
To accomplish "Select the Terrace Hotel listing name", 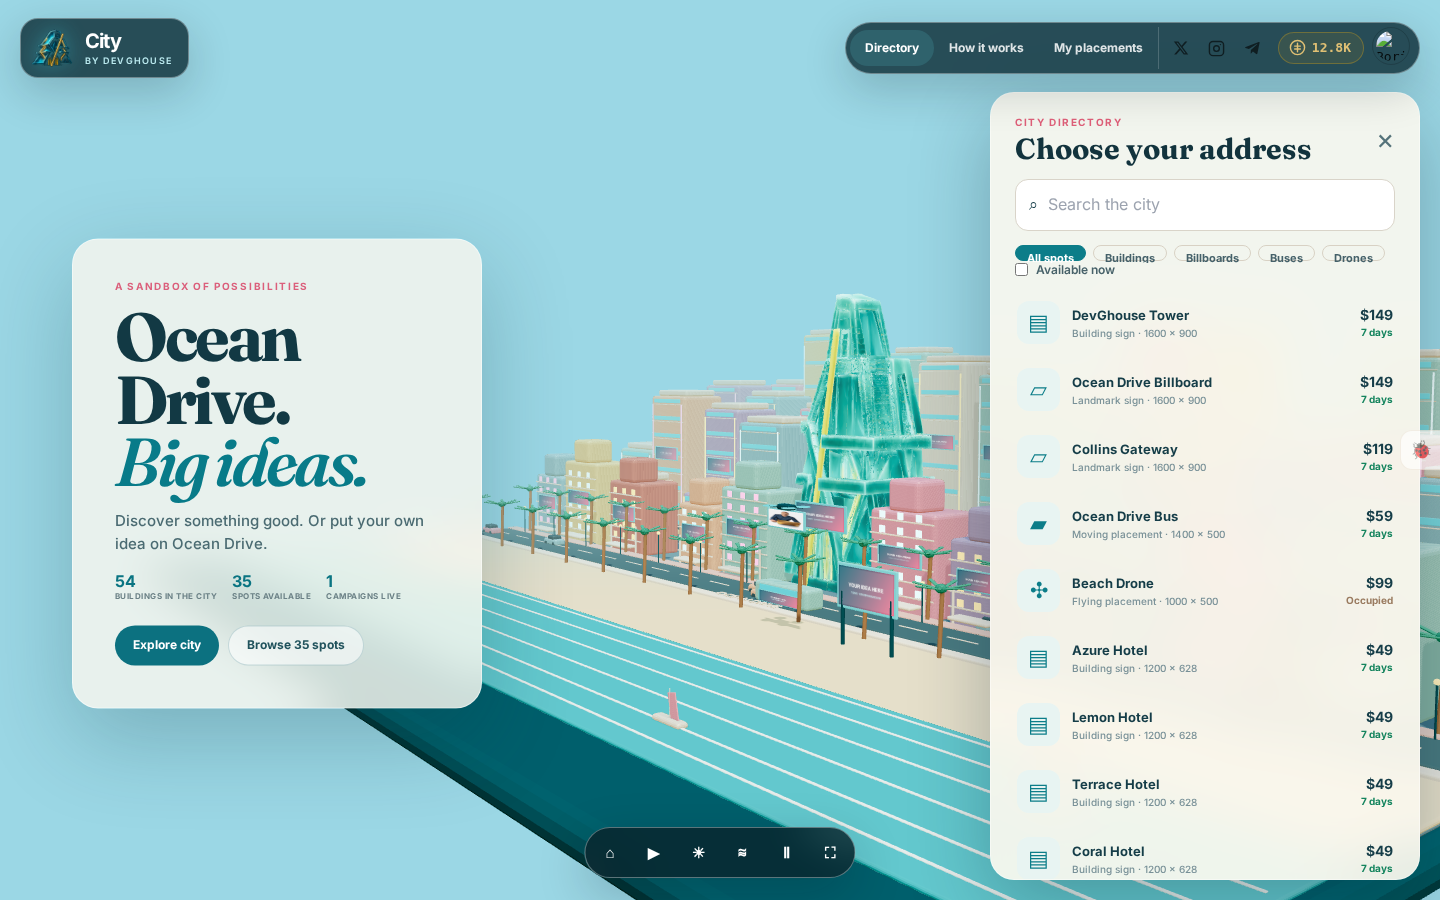I will pyautogui.click(x=1116, y=784).
